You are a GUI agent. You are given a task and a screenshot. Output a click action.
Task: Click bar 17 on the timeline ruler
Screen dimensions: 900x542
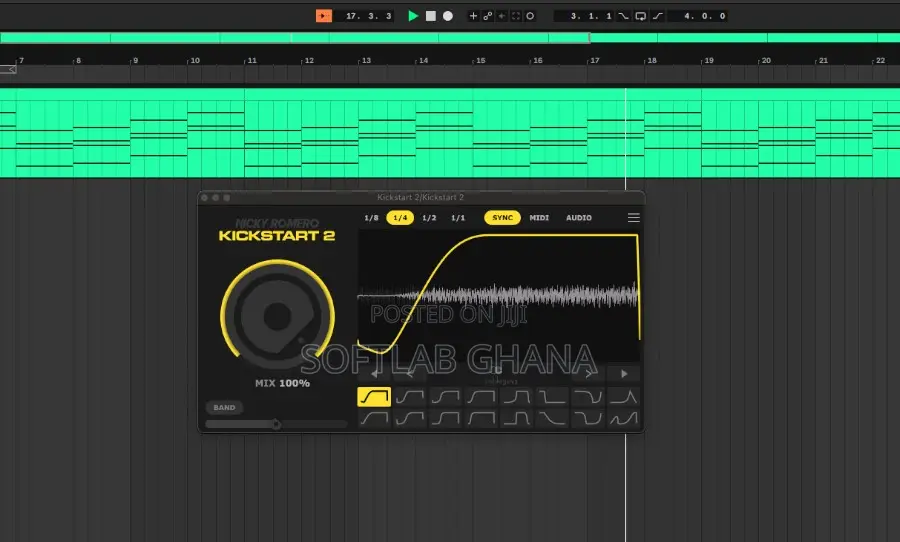(595, 60)
